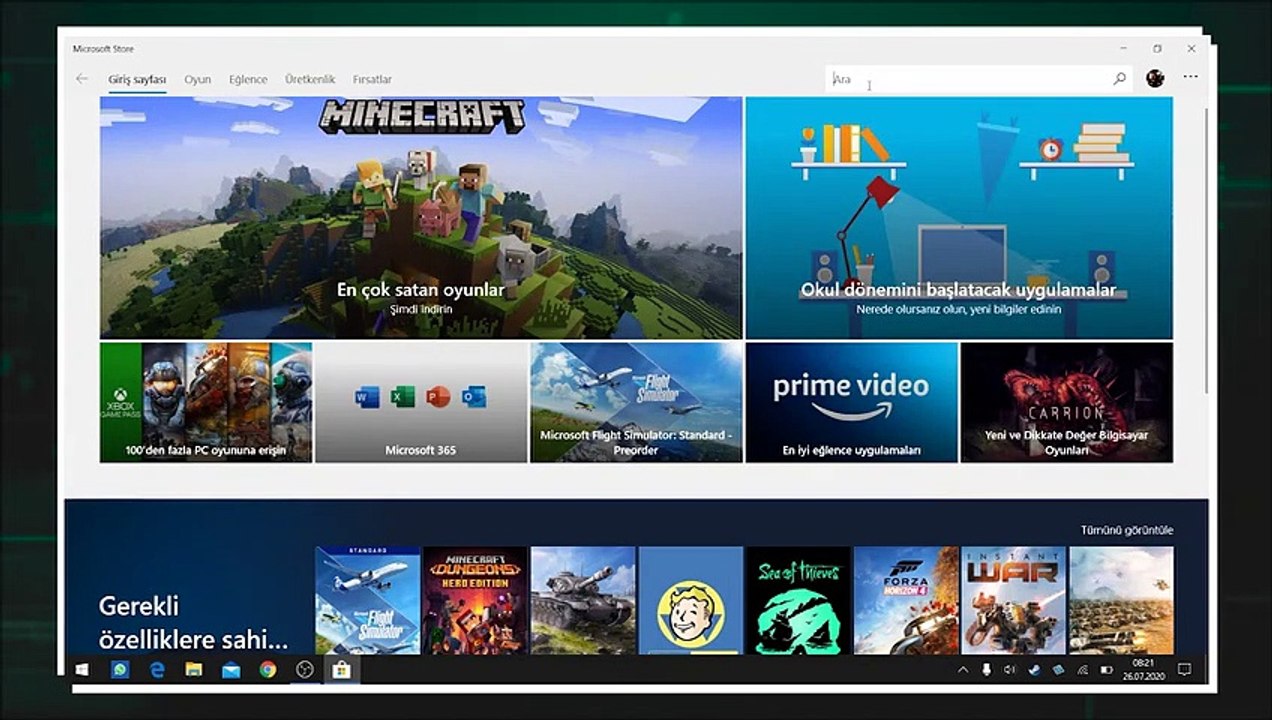Screen dimensions: 1272x720
Task: Select the last desert battlefield game cover
Action: (1121, 600)
